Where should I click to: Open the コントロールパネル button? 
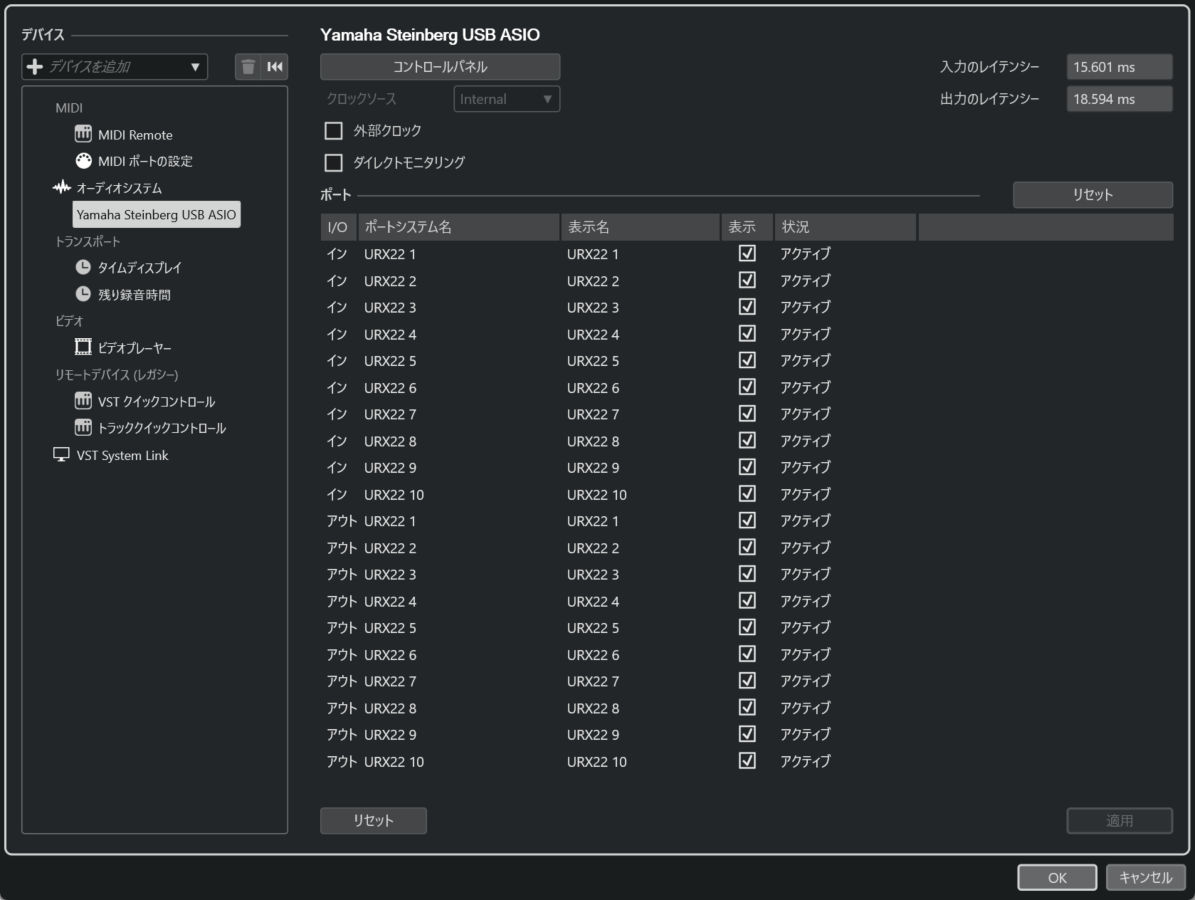click(440, 67)
